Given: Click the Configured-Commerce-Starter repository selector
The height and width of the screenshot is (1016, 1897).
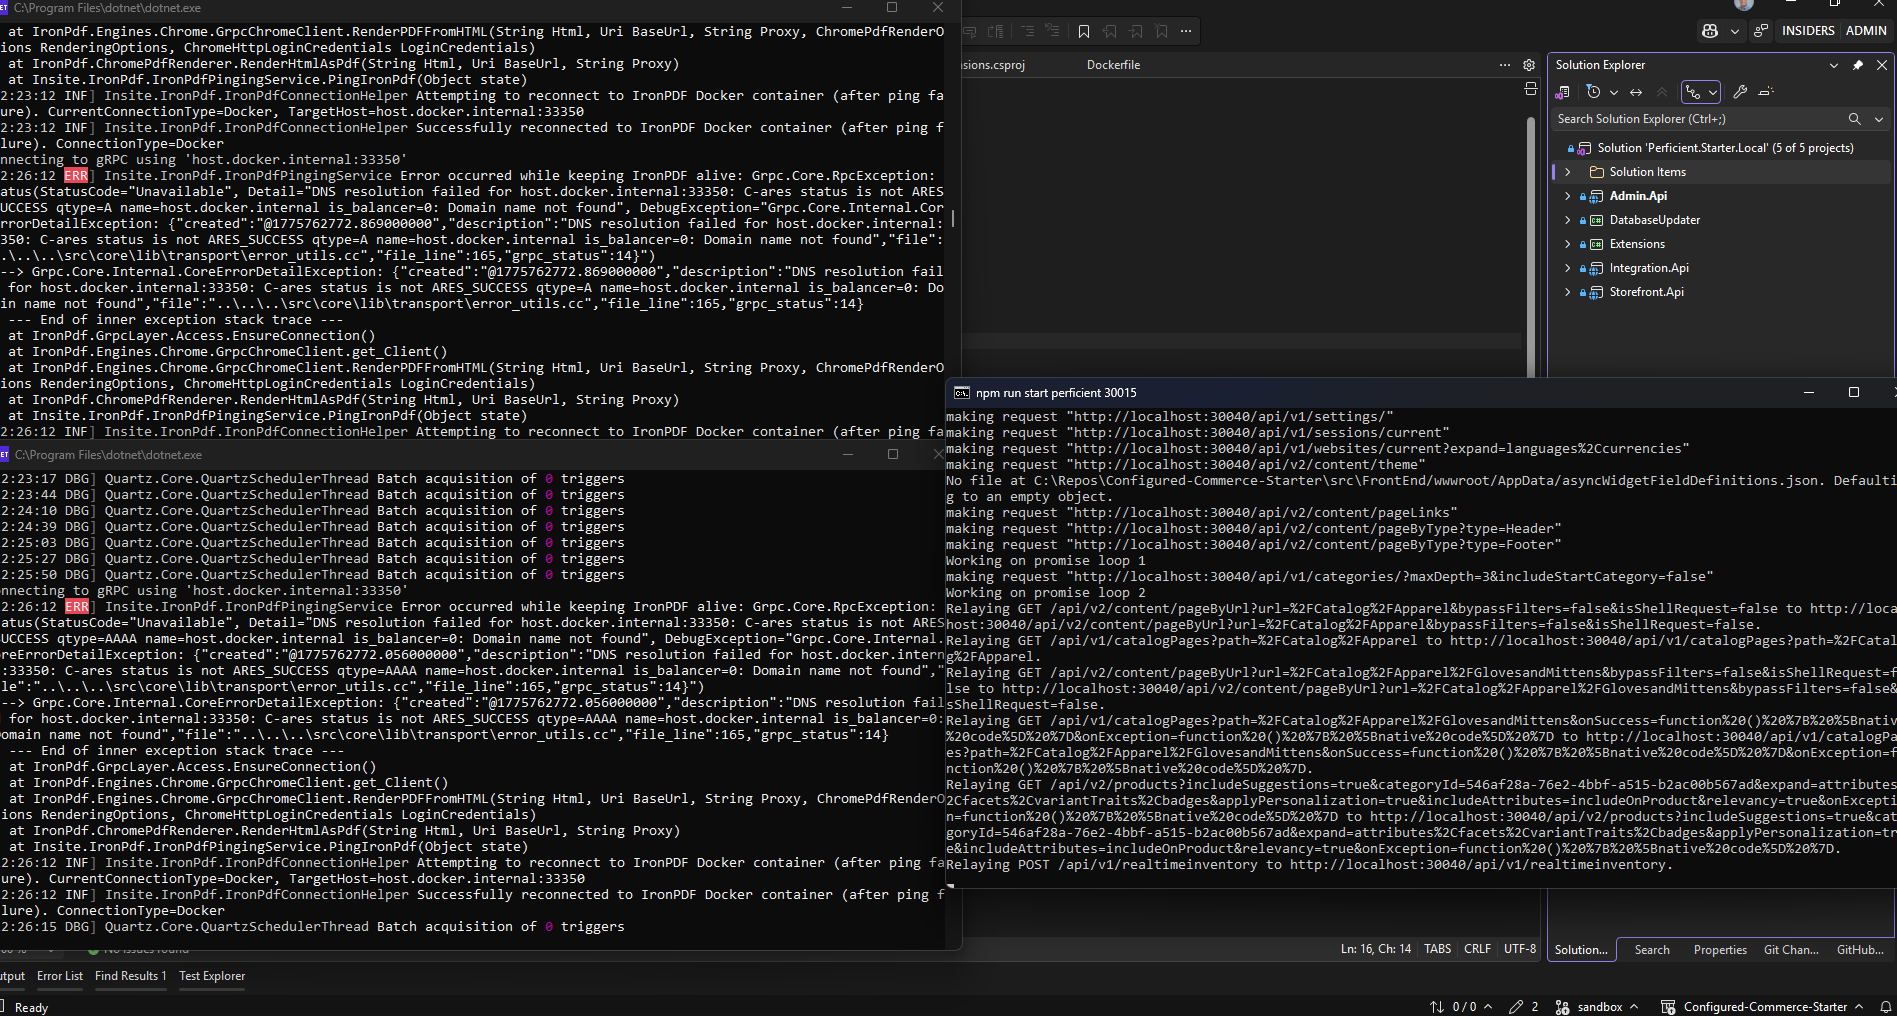Looking at the screenshot, I should click(x=1764, y=1007).
